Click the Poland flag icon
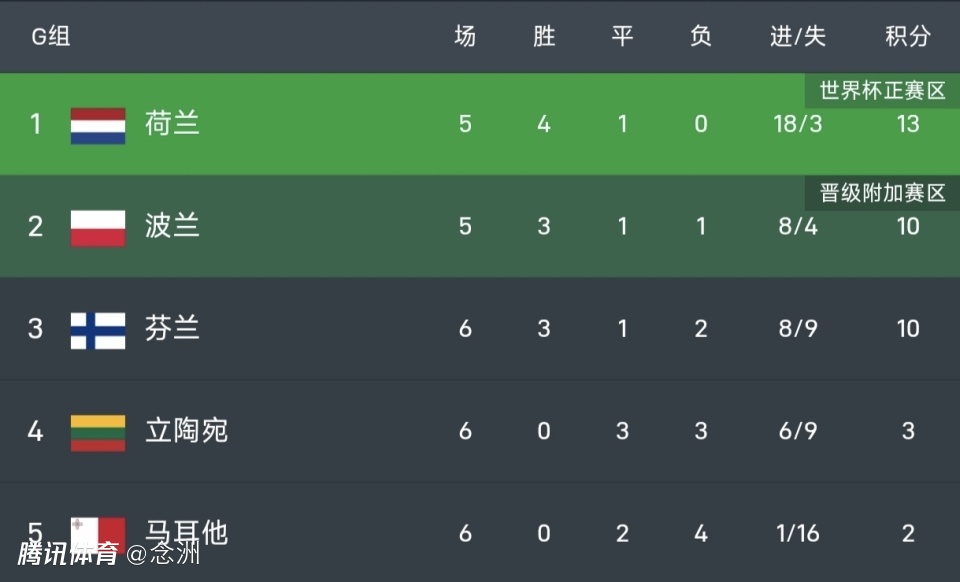 [98, 227]
